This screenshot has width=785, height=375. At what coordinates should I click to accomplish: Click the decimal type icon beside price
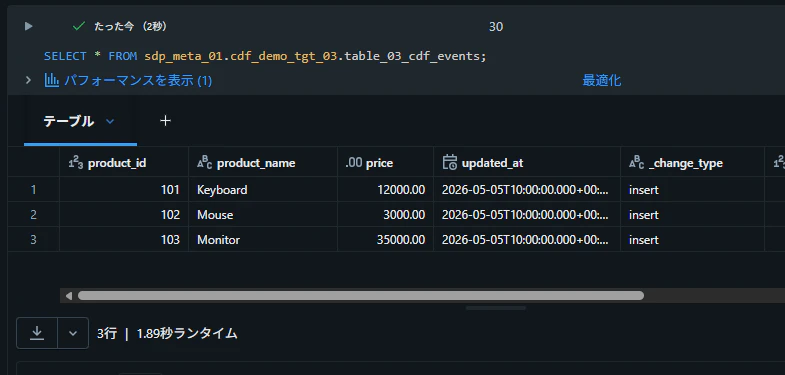pyautogui.click(x=353, y=163)
